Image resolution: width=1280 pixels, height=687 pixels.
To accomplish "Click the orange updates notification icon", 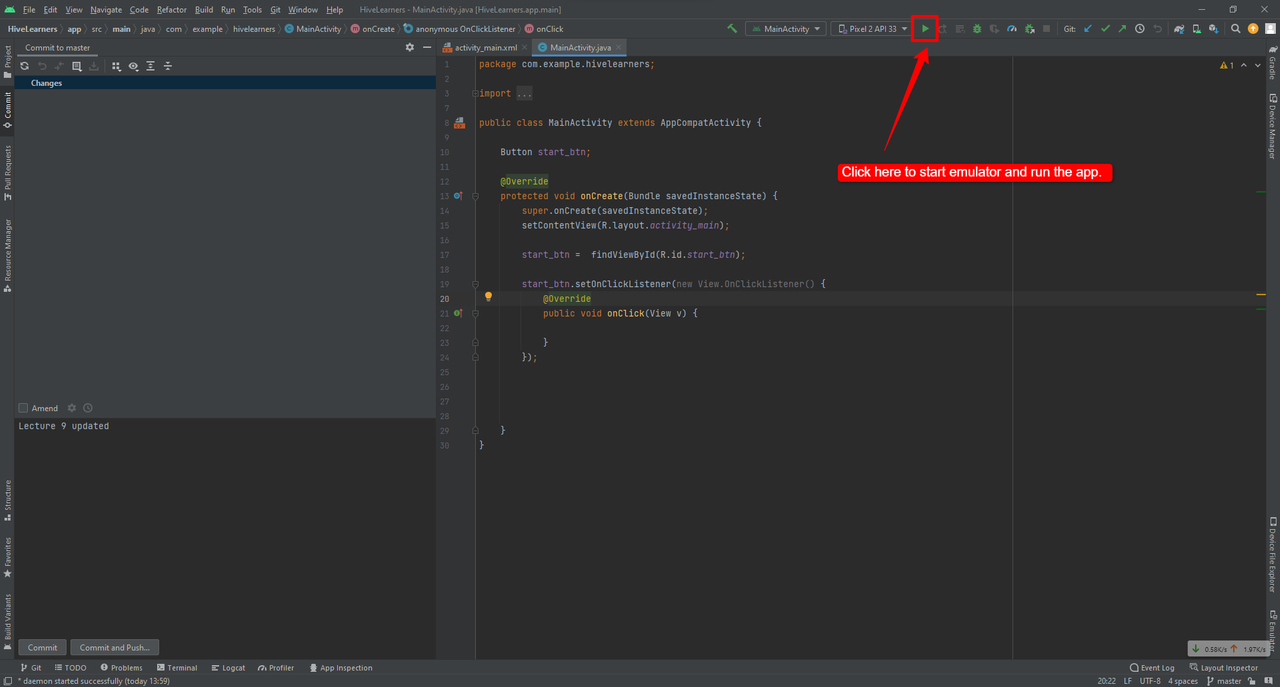I will click(x=1253, y=29).
